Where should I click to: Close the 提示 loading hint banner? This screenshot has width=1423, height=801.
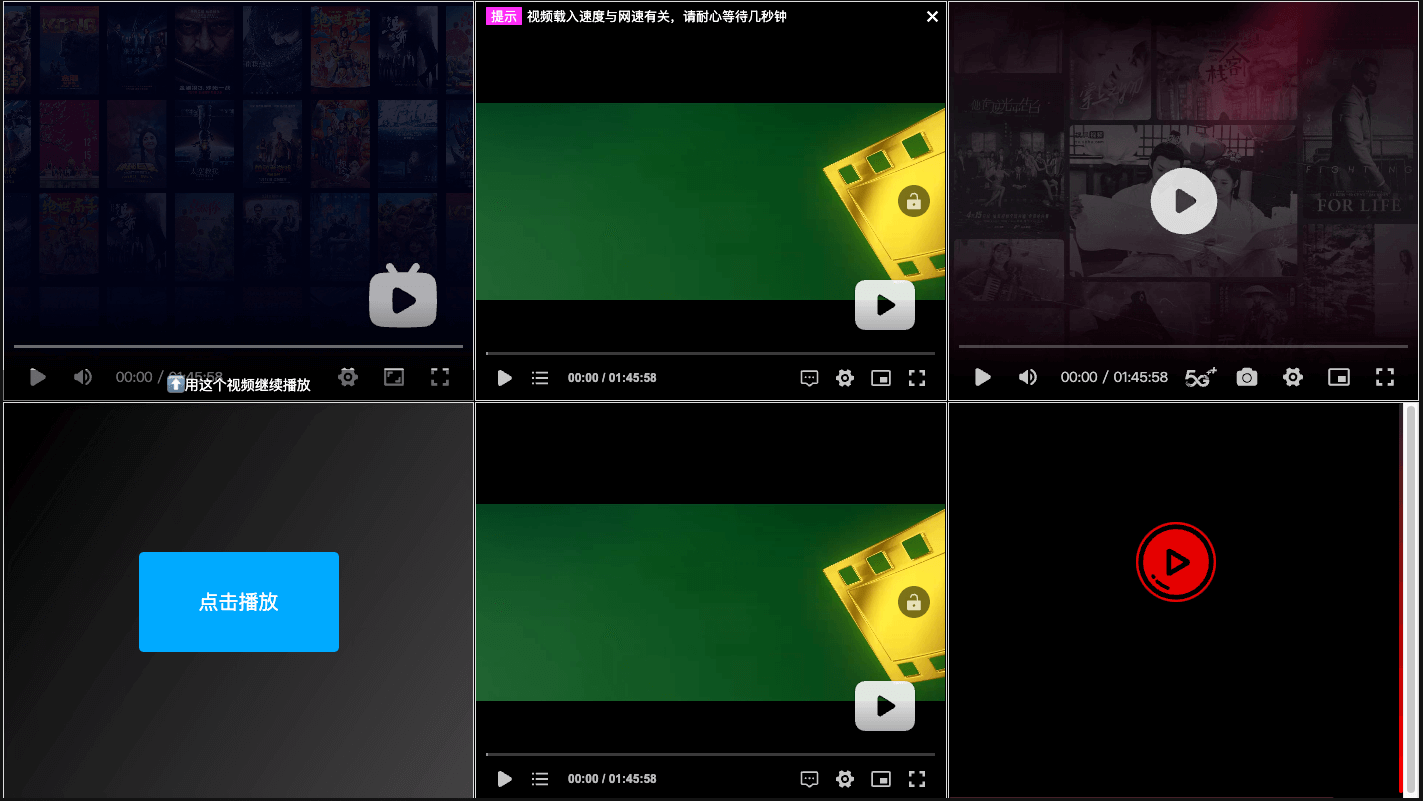tap(932, 16)
